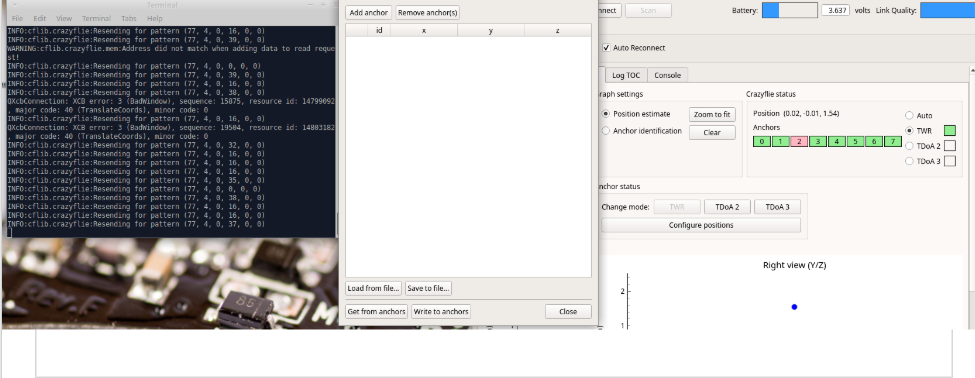Click anchor 0 status box
This screenshot has height=378, width=975.
point(761,142)
